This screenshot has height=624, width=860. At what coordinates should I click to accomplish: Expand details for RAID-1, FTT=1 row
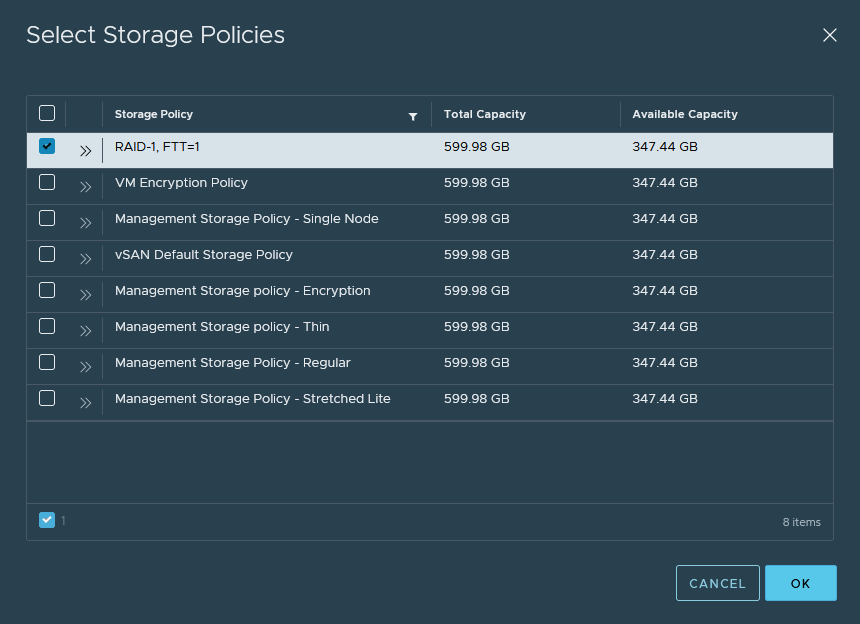[85, 151]
